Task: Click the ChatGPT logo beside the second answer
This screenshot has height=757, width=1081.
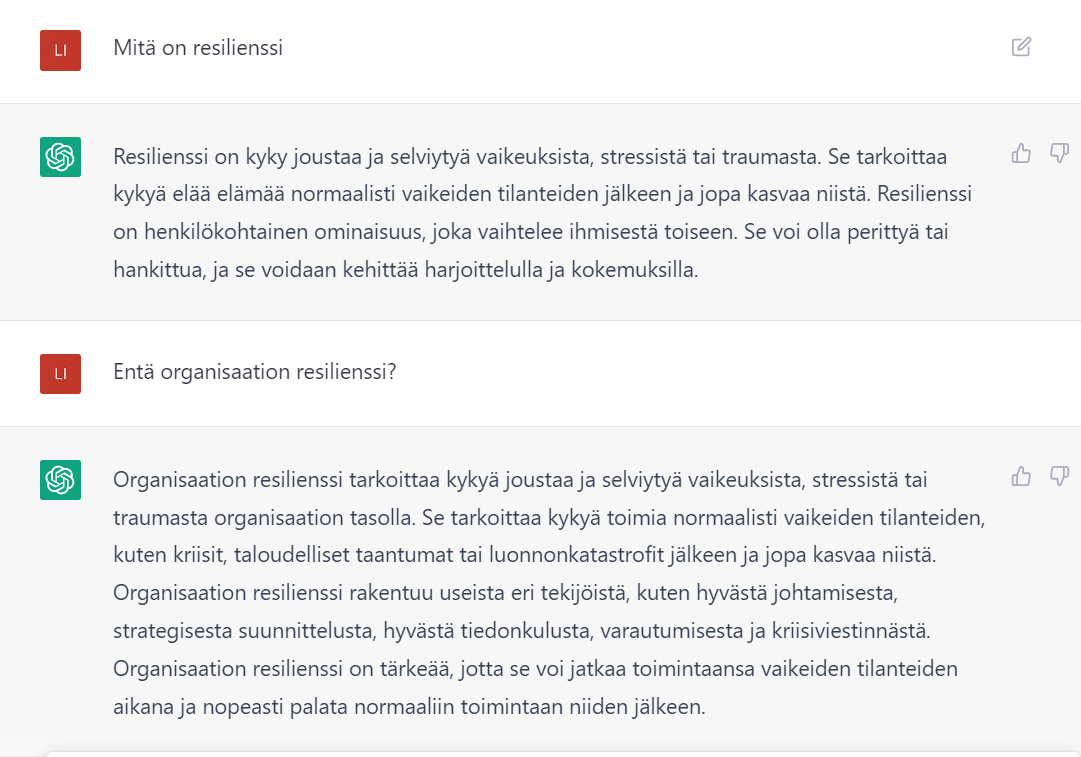Action: [60, 480]
